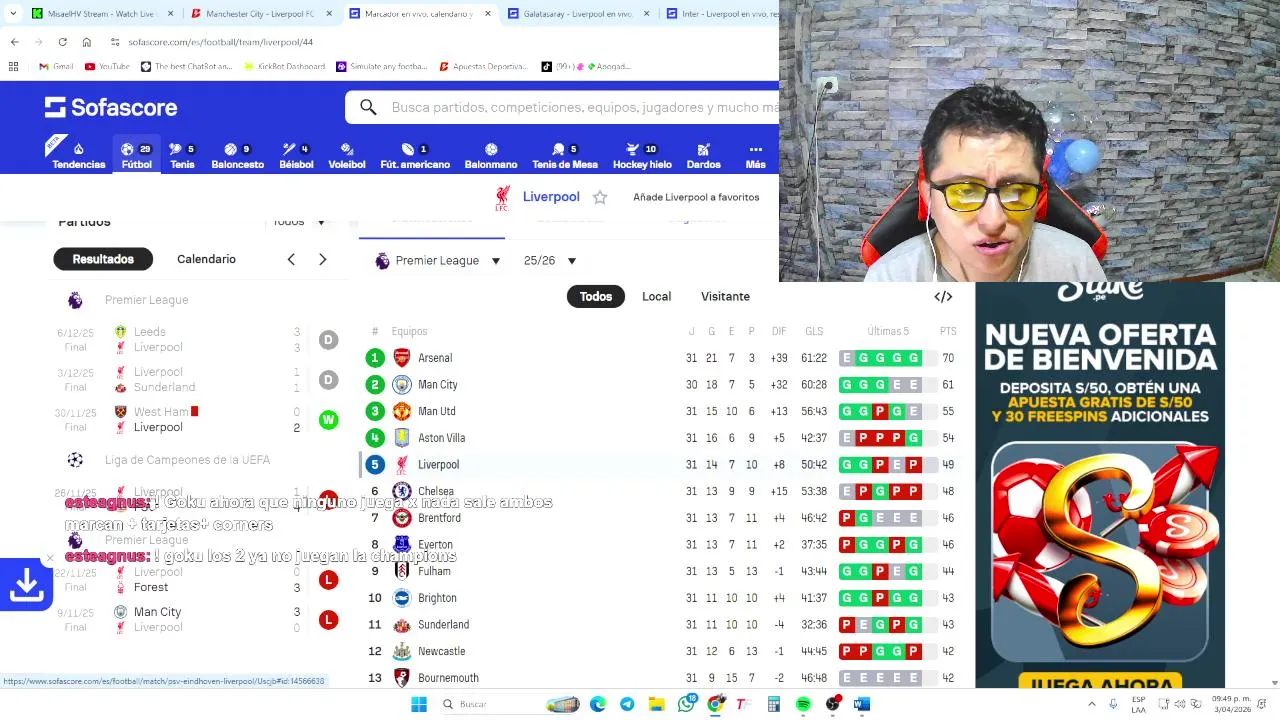Screen dimensions: 1280x720
Task: Open the embed code icon above standings
Action: point(943,296)
